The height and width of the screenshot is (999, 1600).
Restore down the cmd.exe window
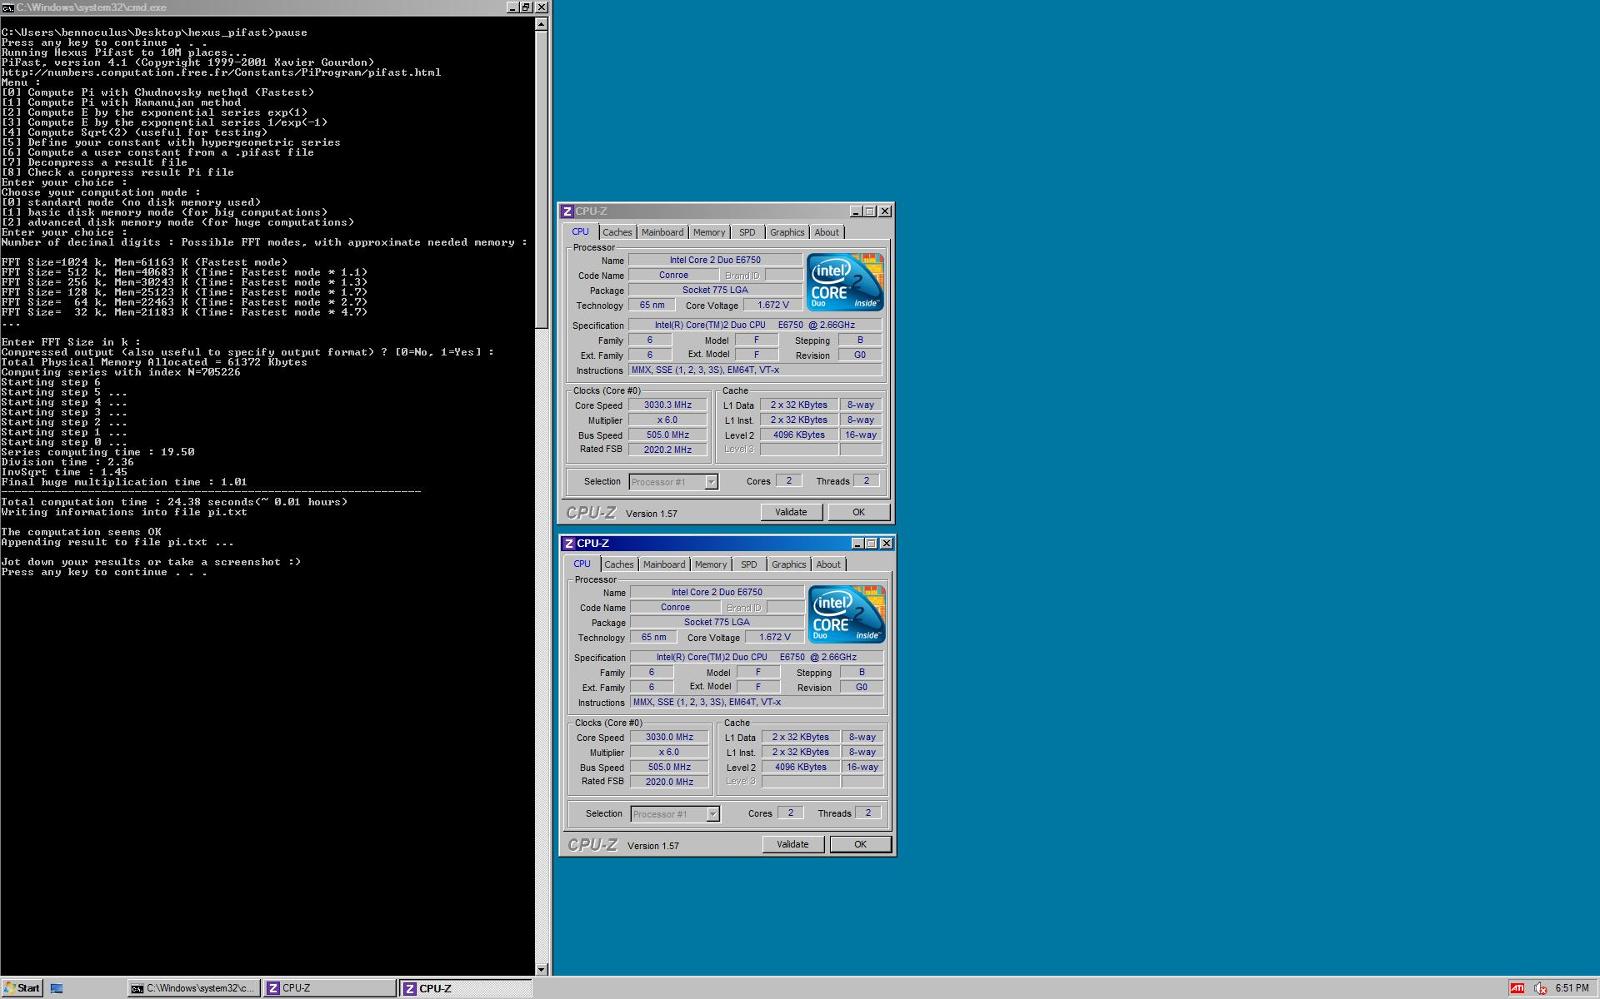[526, 7]
